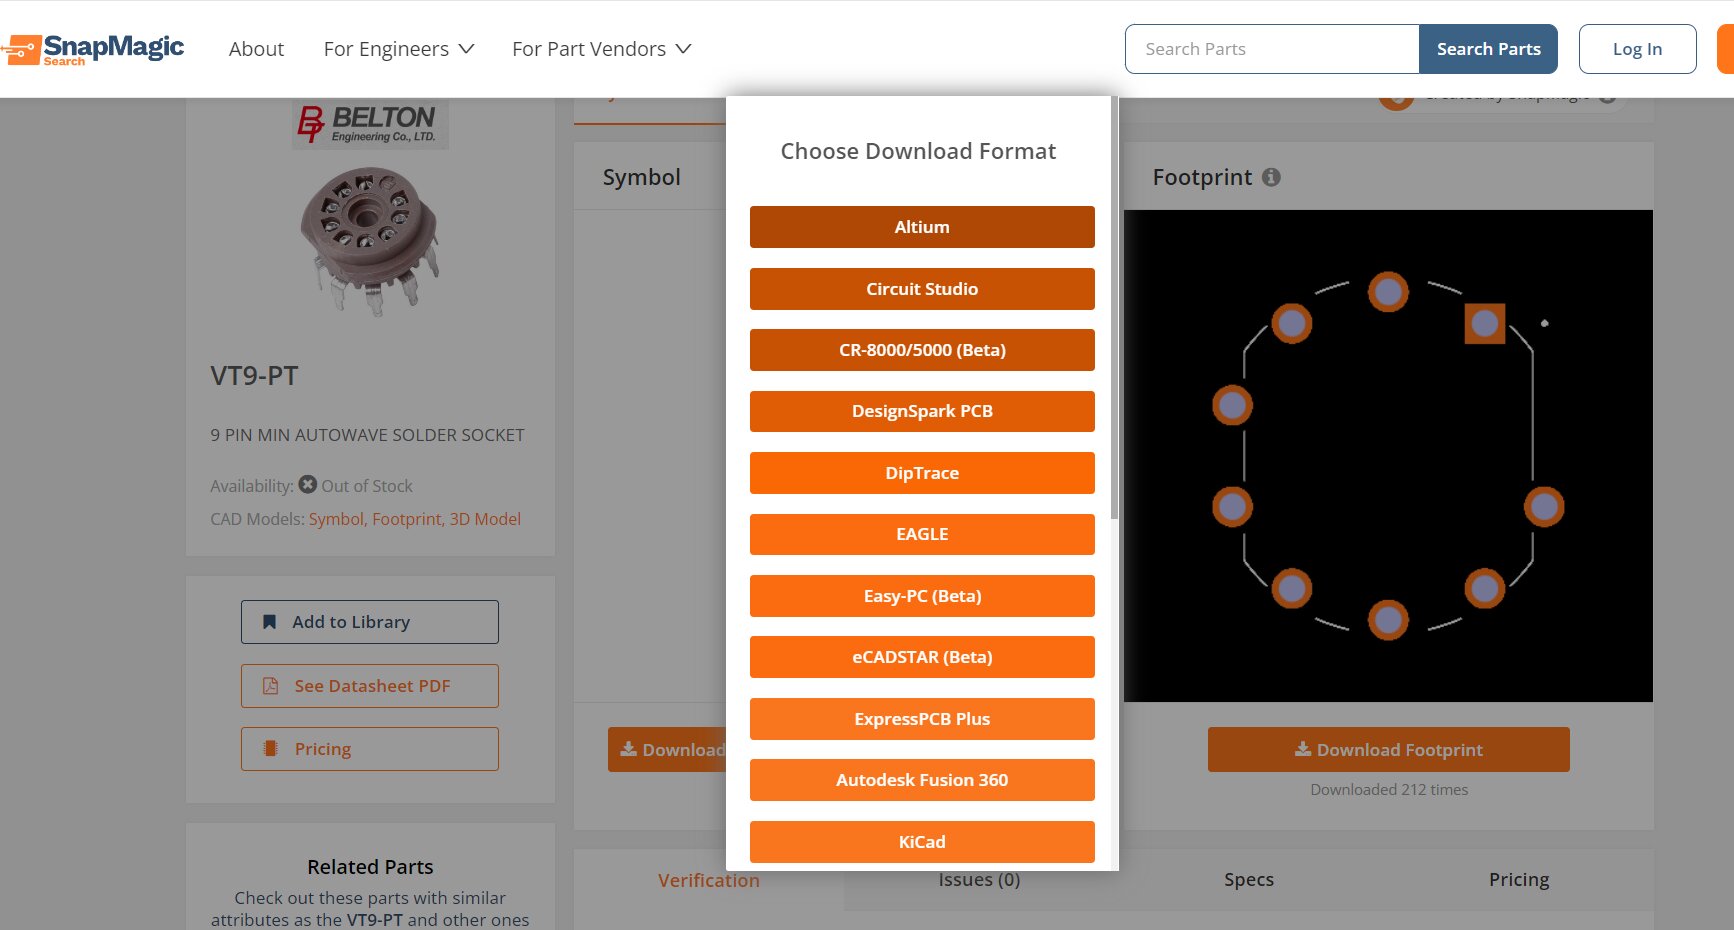The height and width of the screenshot is (930, 1734).
Task: Click the bookmark icon in Add to Library
Action: coord(269,622)
